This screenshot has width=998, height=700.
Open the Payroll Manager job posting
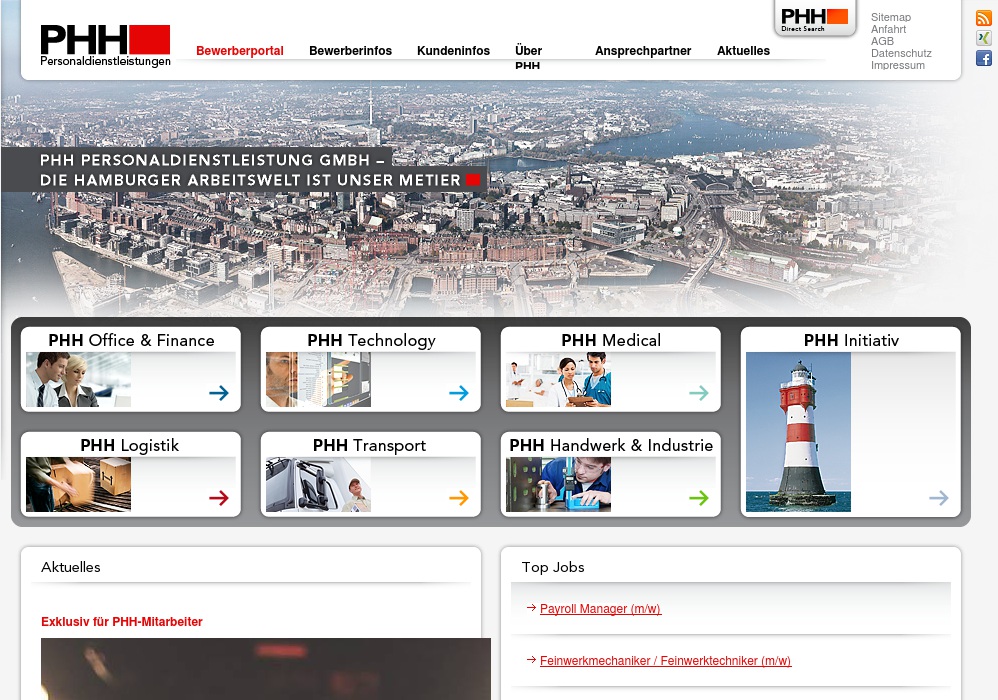600,608
